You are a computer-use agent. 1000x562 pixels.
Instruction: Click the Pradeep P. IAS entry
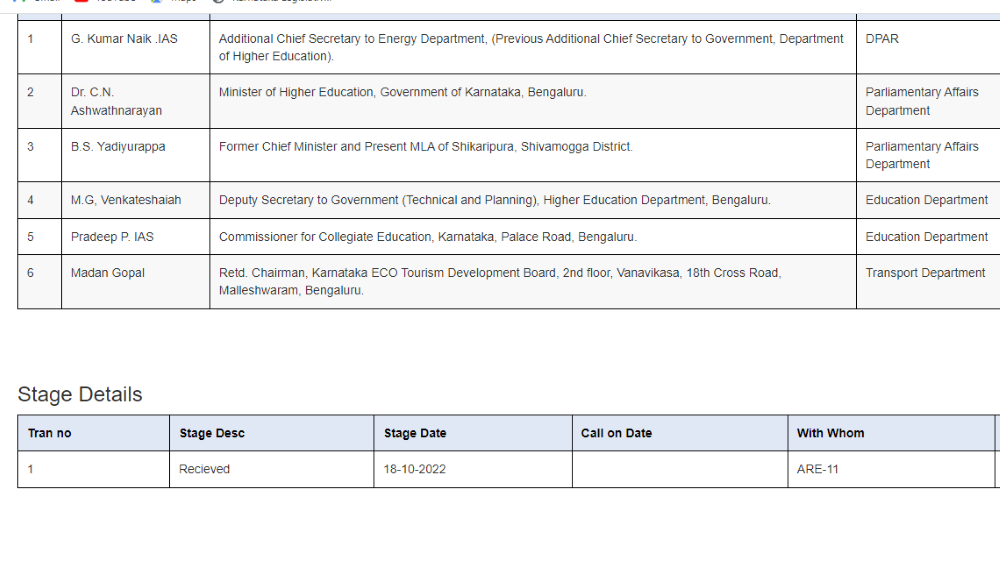pos(112,237)
